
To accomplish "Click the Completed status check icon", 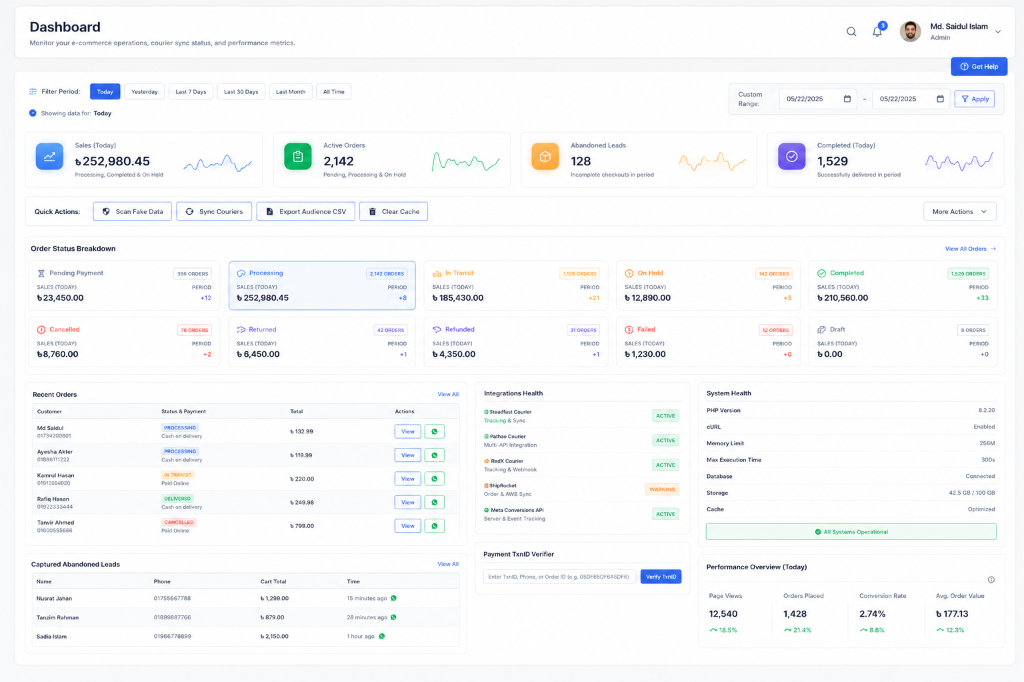I will (x=822, y=273).
